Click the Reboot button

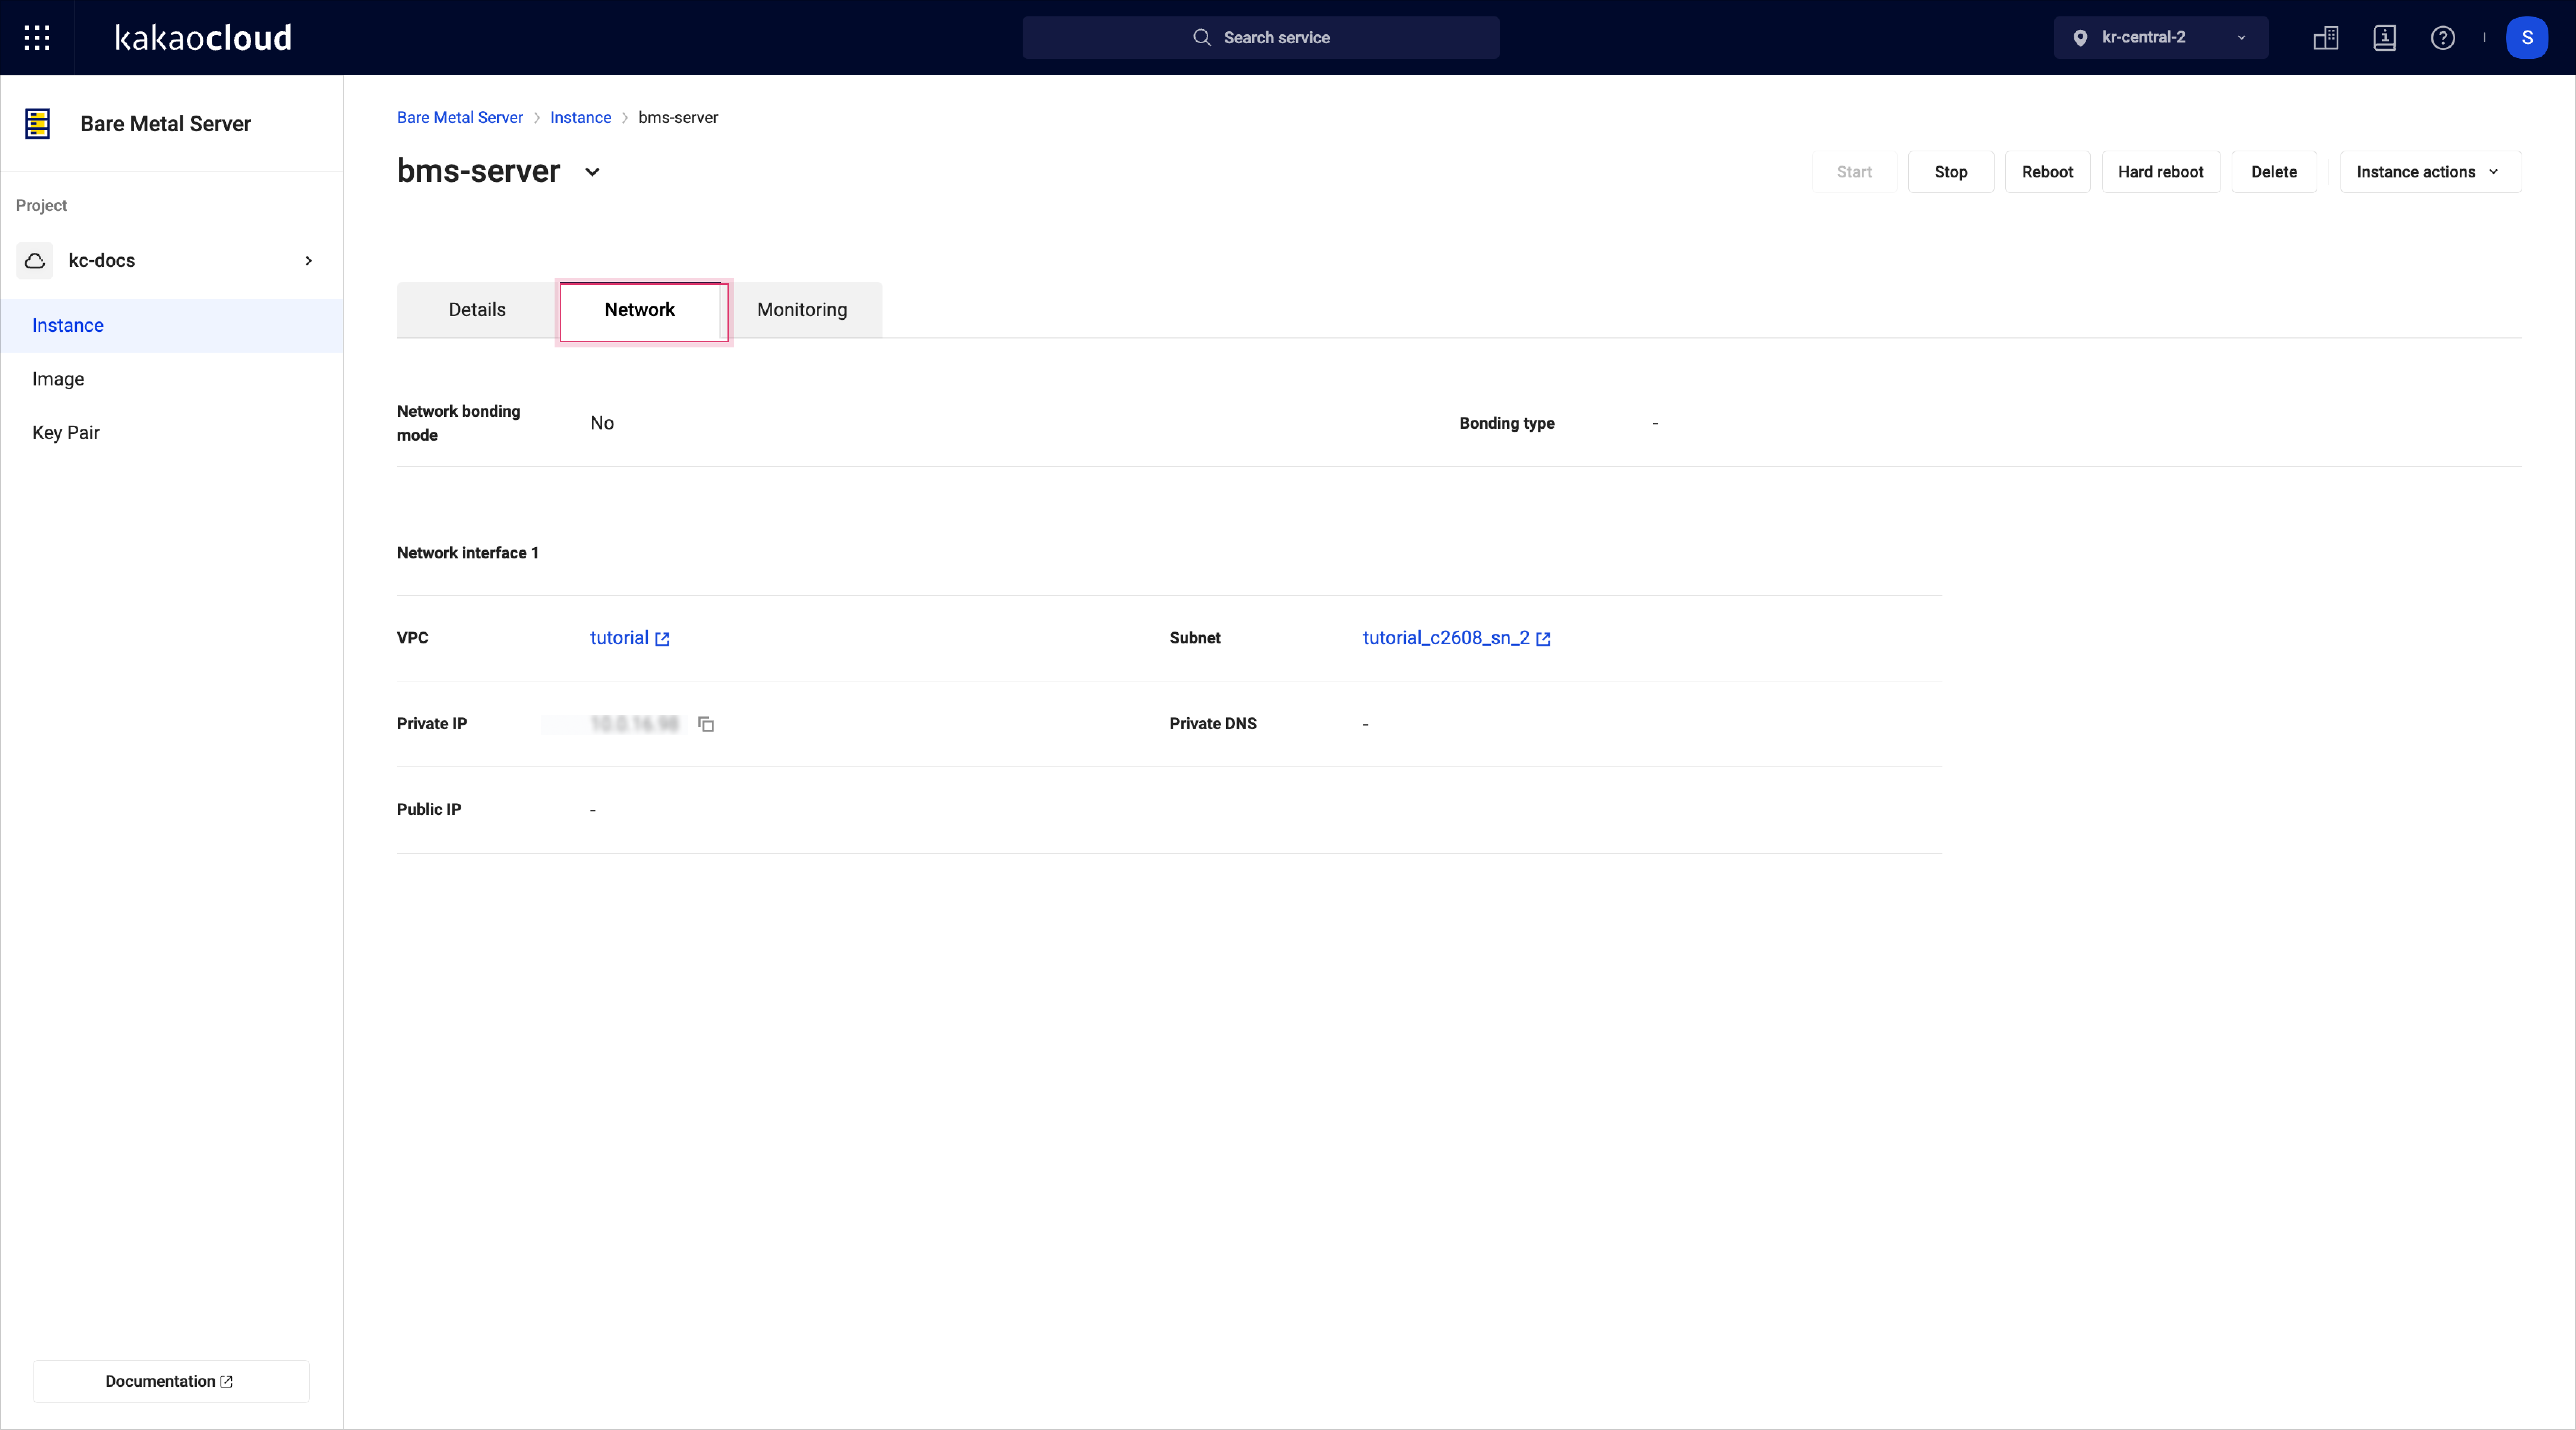click(2047, 172)
